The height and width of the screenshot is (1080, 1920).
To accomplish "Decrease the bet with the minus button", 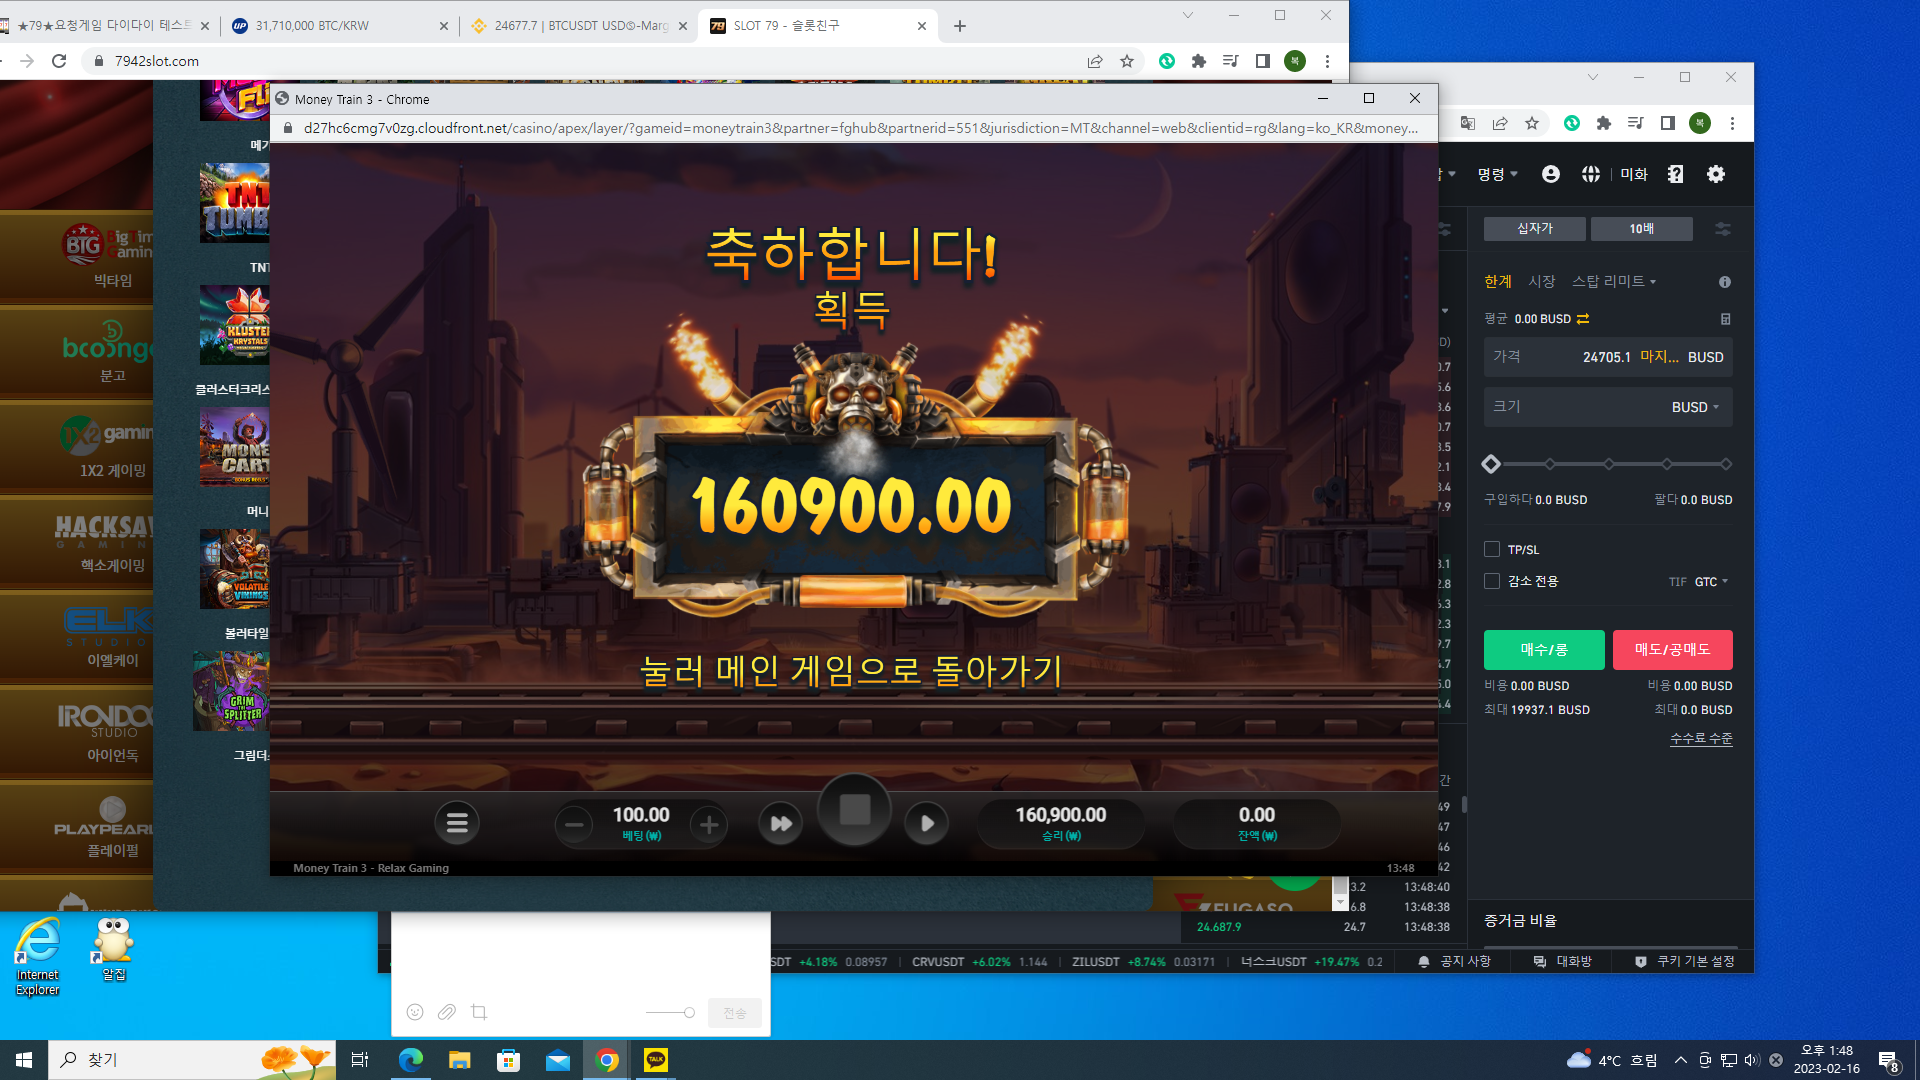I will [574, 825].
